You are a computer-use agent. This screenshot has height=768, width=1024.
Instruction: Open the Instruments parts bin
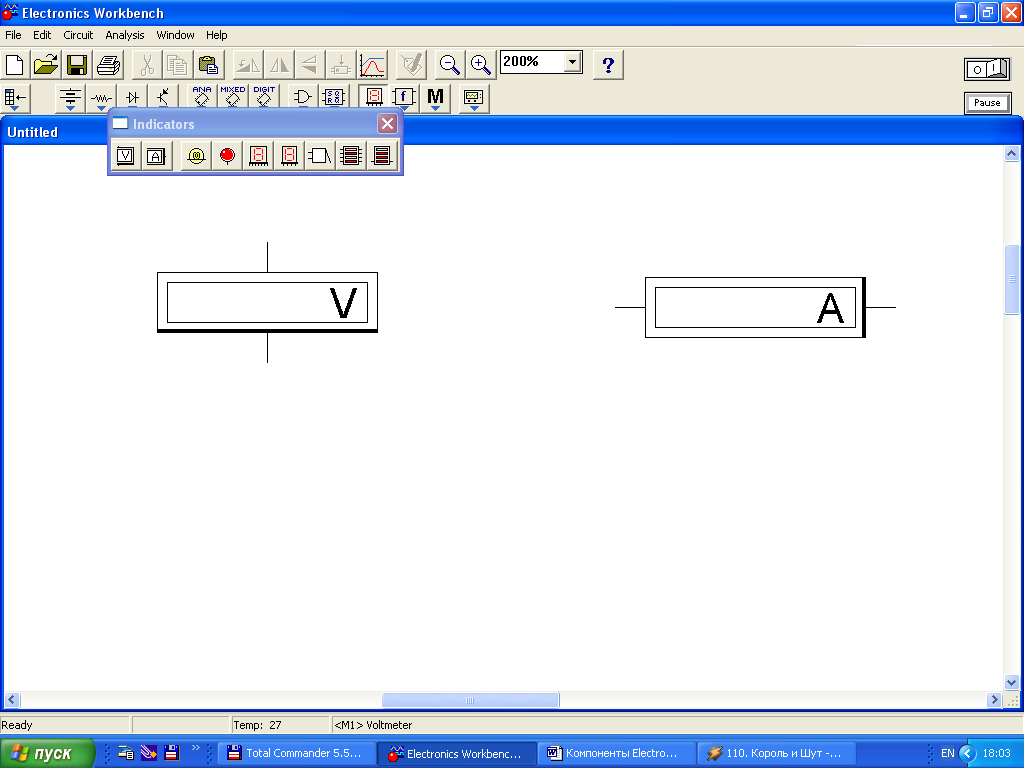pos(473,98)
